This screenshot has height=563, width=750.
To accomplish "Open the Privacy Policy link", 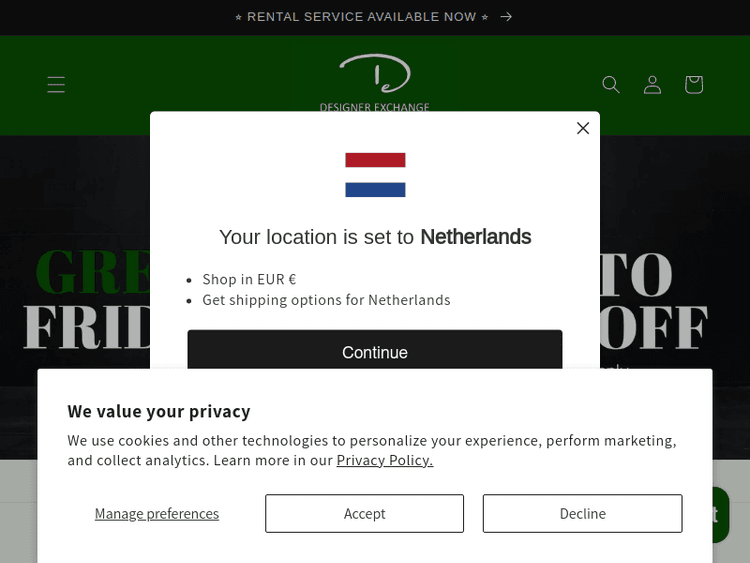I will 384,460.
